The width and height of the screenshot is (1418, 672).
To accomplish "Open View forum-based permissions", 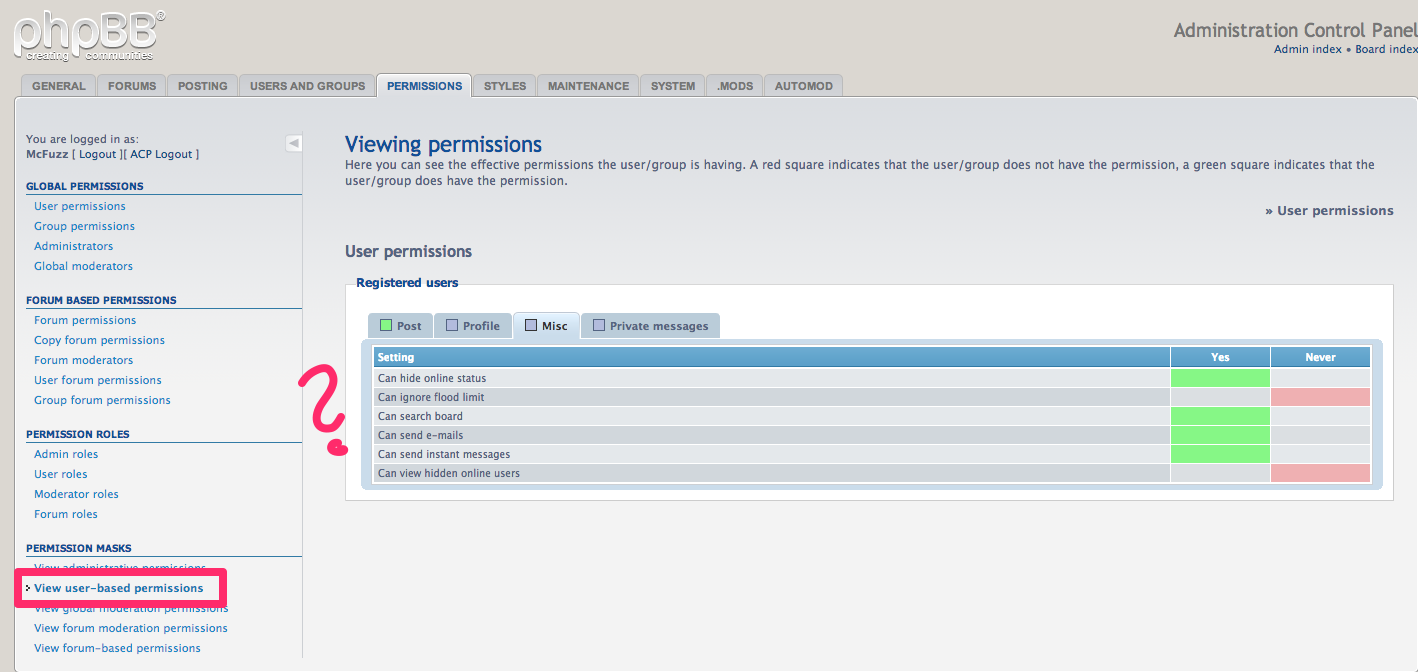I will [117, 648].
